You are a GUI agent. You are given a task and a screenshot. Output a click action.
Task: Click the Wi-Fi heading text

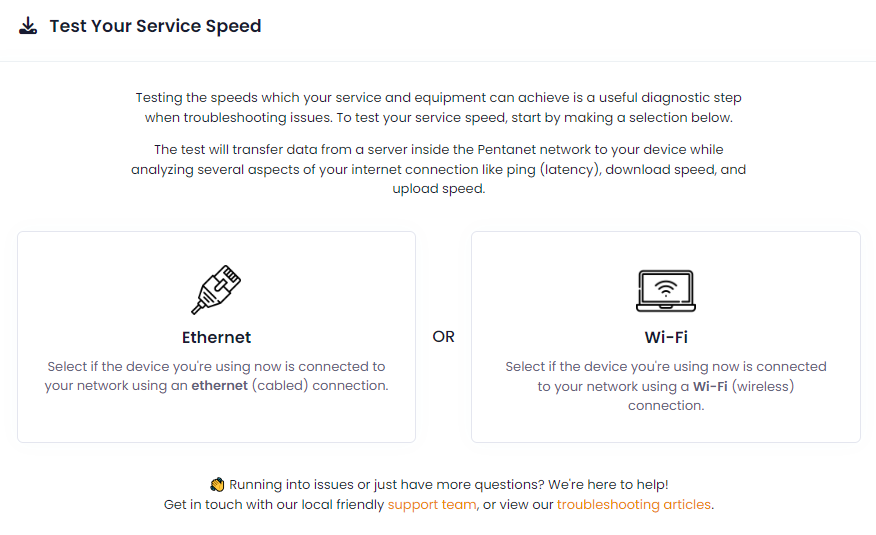pyautogui.click(x=666, y=337)
